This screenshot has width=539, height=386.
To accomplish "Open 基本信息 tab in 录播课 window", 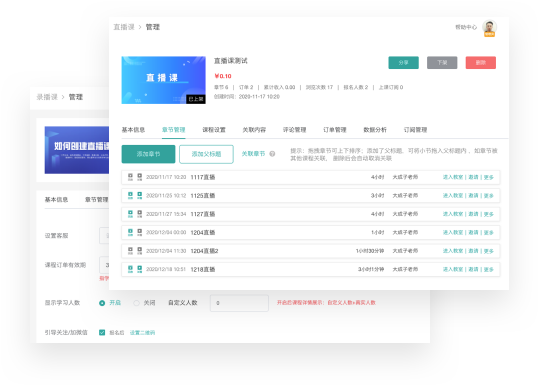I will [x=56, y=200].
